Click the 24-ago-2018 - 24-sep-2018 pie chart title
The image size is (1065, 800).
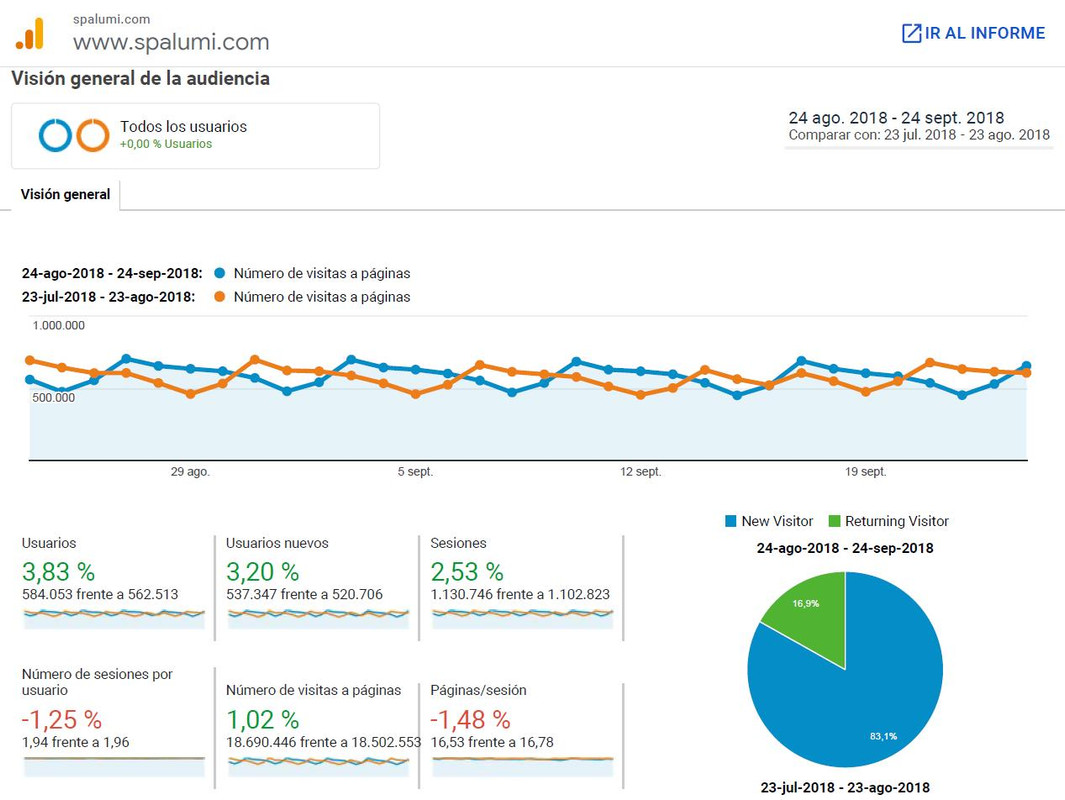[x=845, y=548]
